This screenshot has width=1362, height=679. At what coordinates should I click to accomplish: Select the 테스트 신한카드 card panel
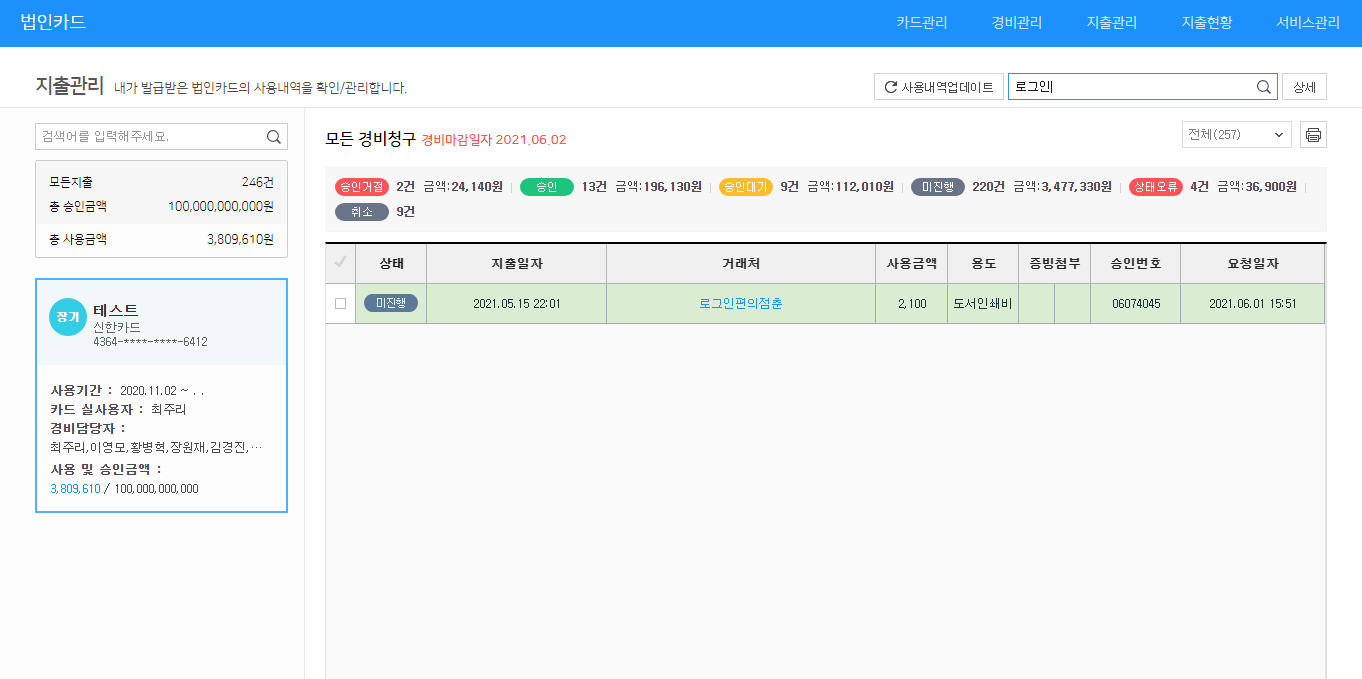[161, 395]
